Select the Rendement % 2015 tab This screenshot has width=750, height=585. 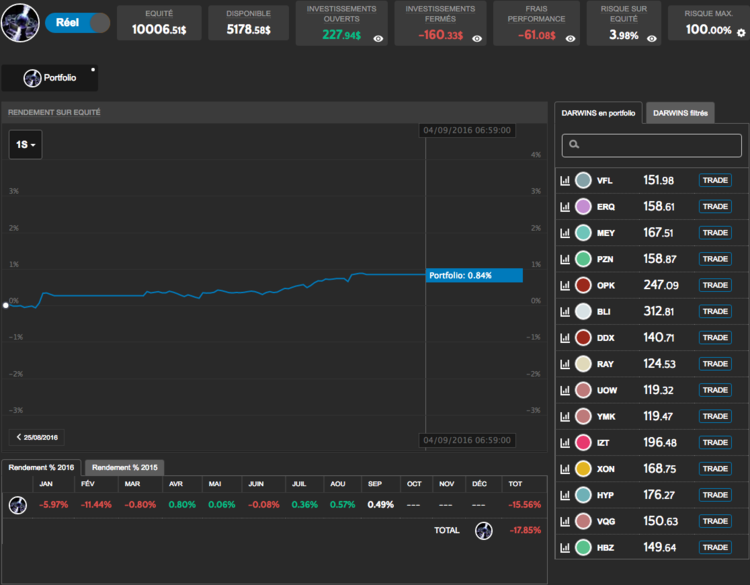(124, 467)
